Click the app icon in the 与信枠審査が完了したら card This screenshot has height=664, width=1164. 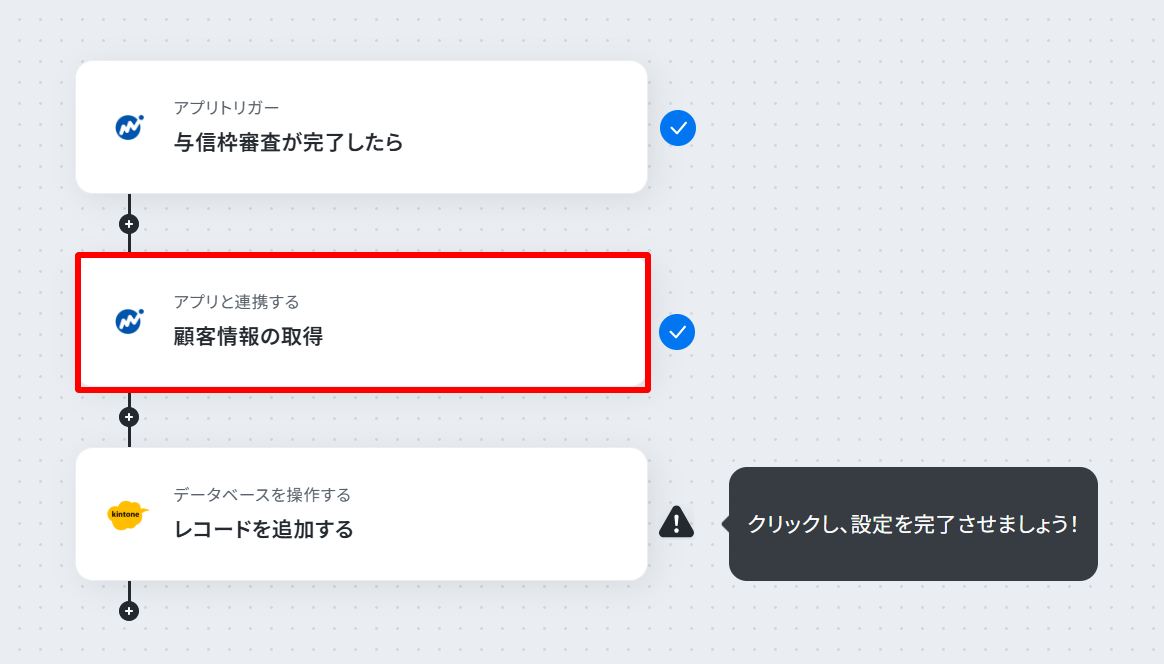point(129,127)
